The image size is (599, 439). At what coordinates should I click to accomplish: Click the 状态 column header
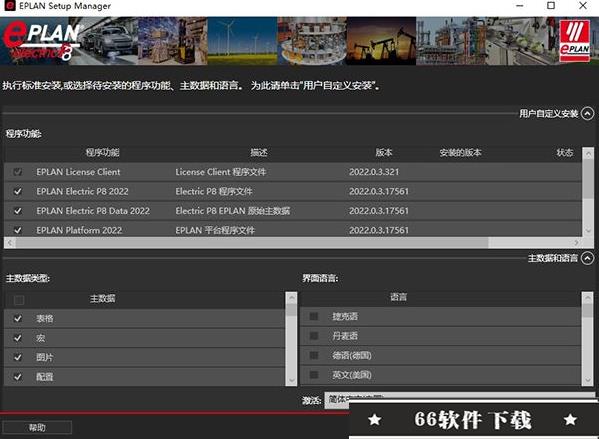pyautogui.click(x=565, y=152)
